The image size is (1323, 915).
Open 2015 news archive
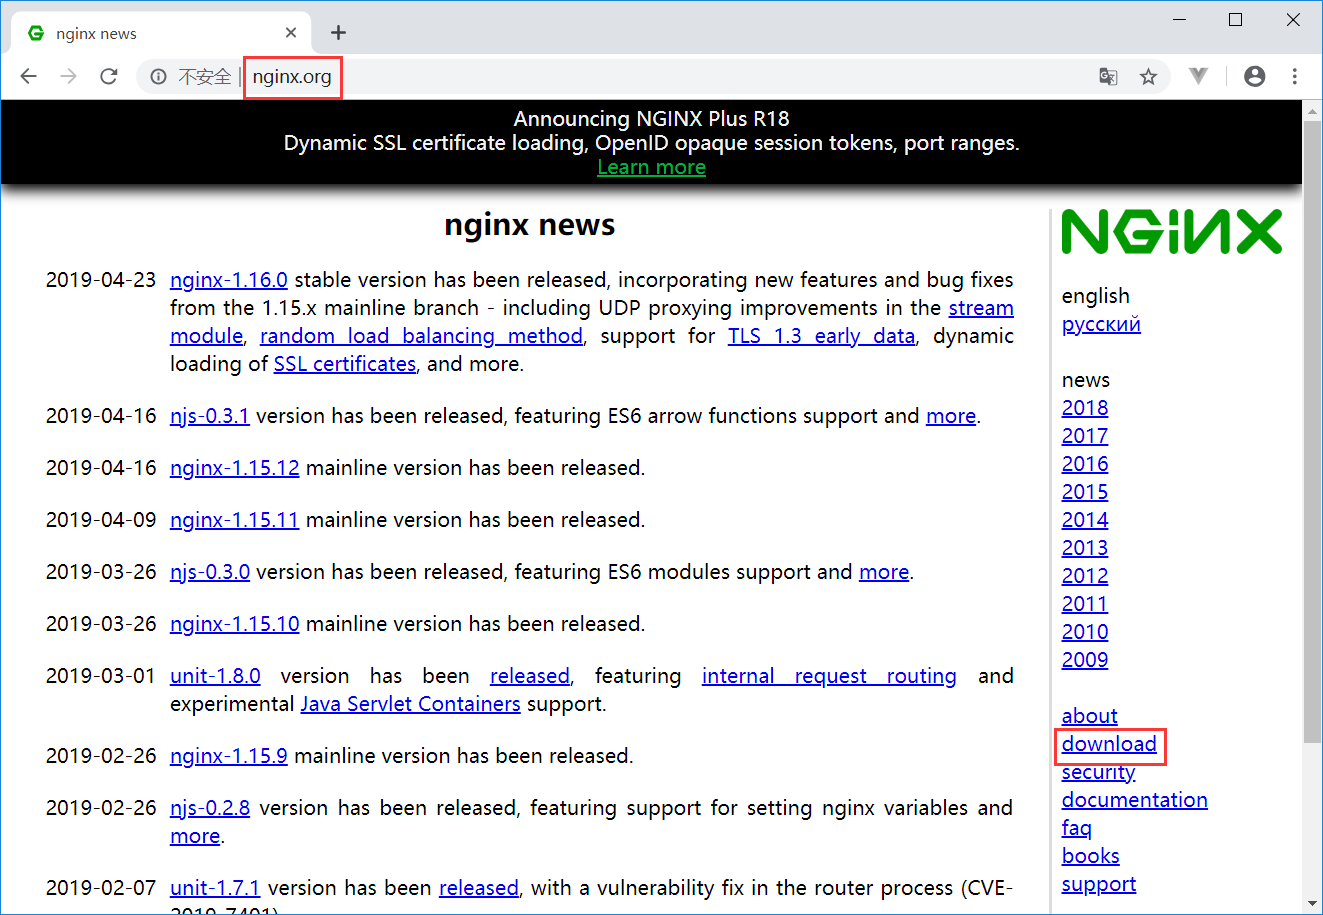coord(1085,492)
